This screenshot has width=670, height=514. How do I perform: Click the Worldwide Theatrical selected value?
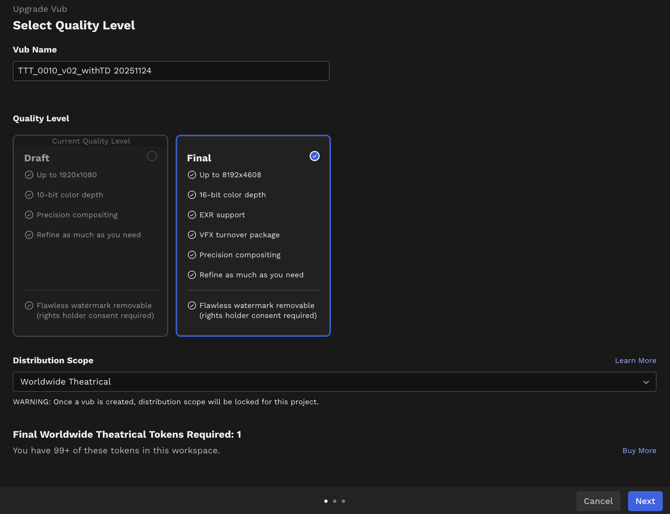click(x=66, y=382)
